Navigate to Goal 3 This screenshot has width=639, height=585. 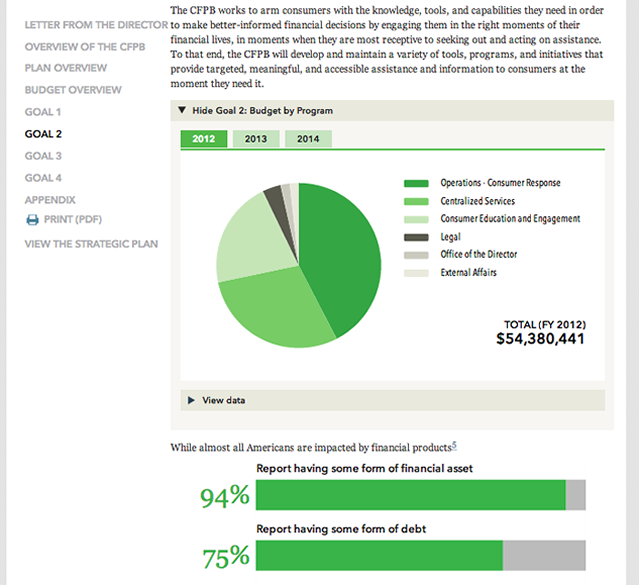pyautogui.click(x=43, y=156)
